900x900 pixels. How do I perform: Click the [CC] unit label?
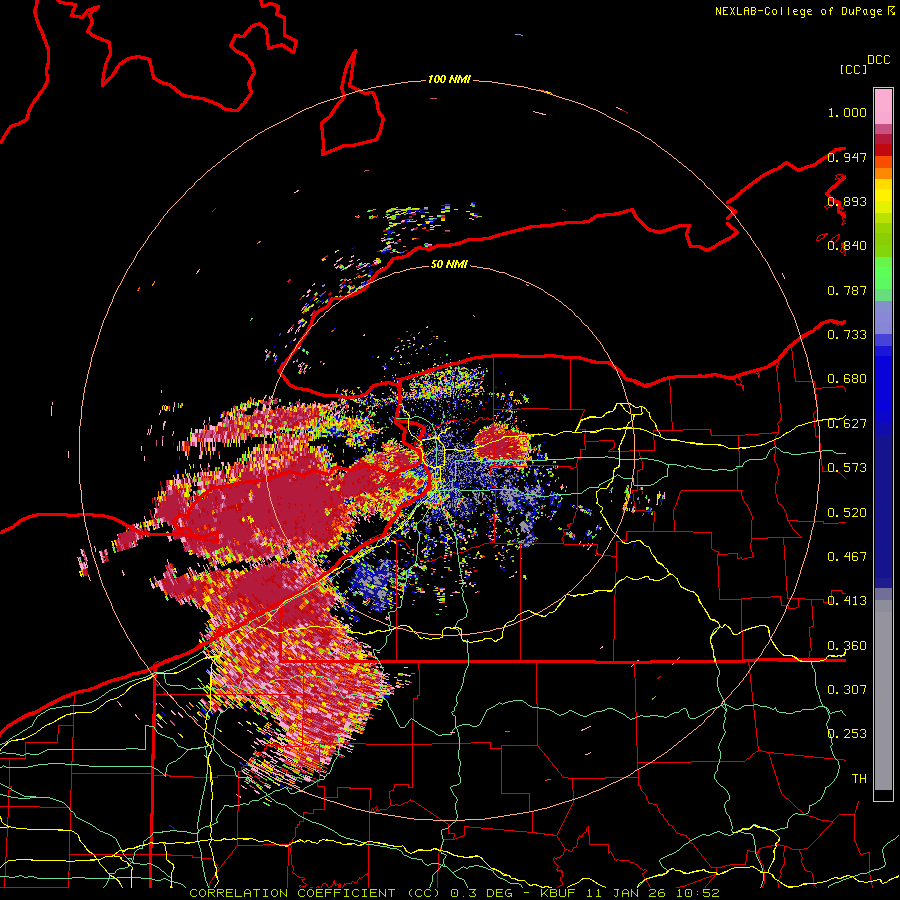[853, 69]
